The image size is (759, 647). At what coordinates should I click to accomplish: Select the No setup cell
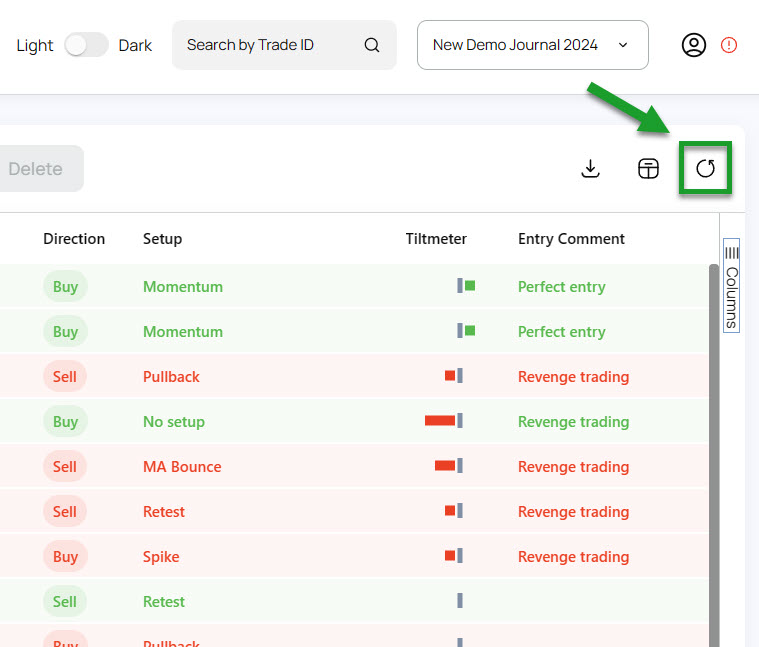[174, 421]
